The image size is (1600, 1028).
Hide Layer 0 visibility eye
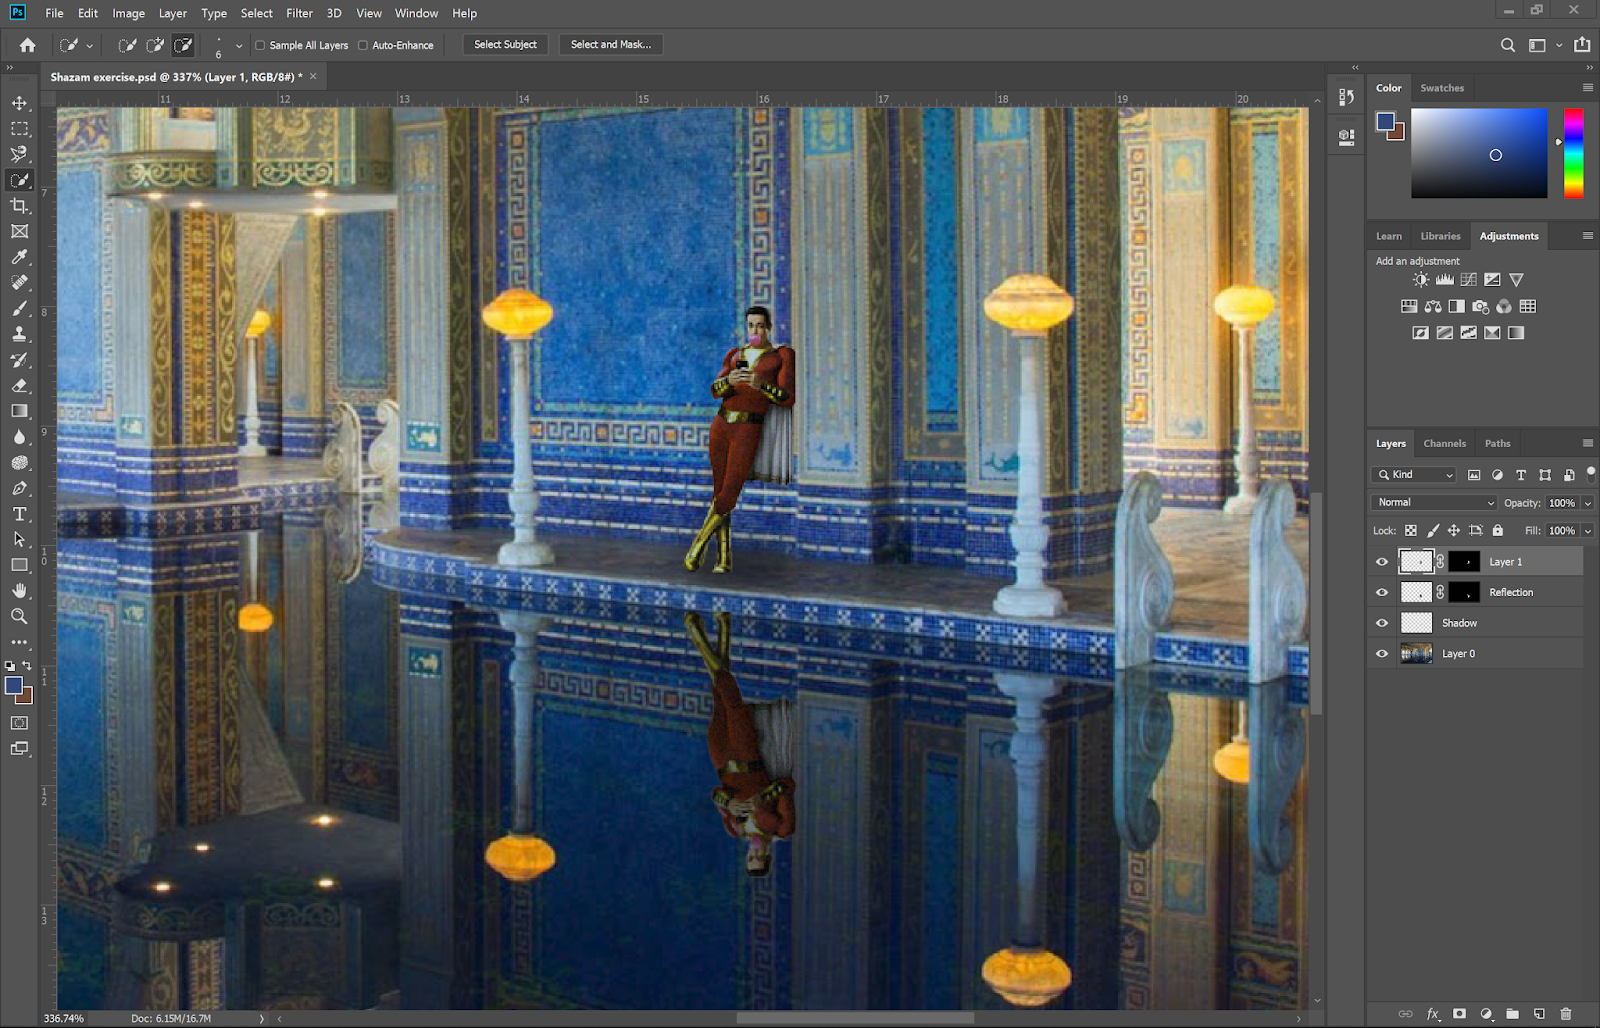[1382, 654]
